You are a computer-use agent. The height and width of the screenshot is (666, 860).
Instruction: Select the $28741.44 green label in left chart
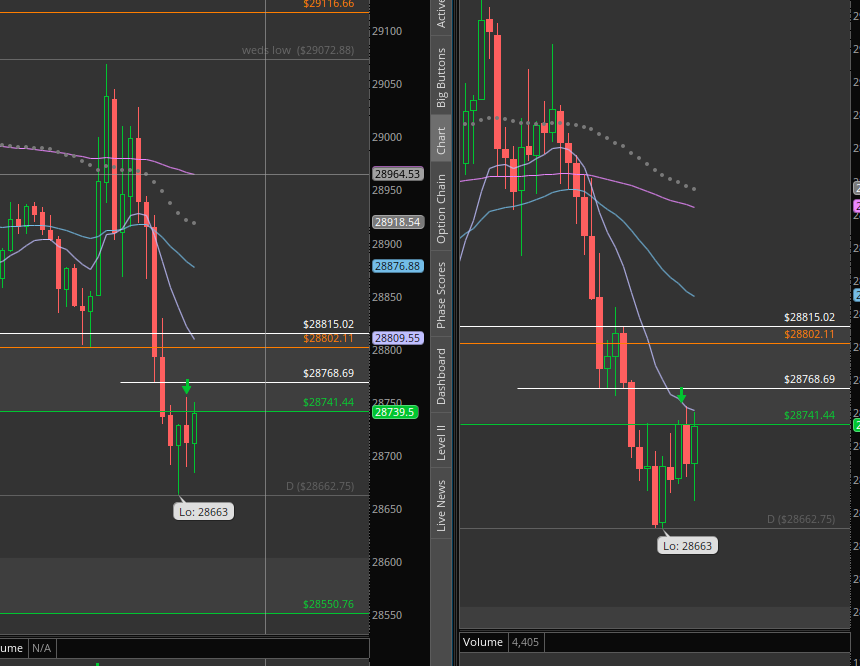click(x=329, y=402)
